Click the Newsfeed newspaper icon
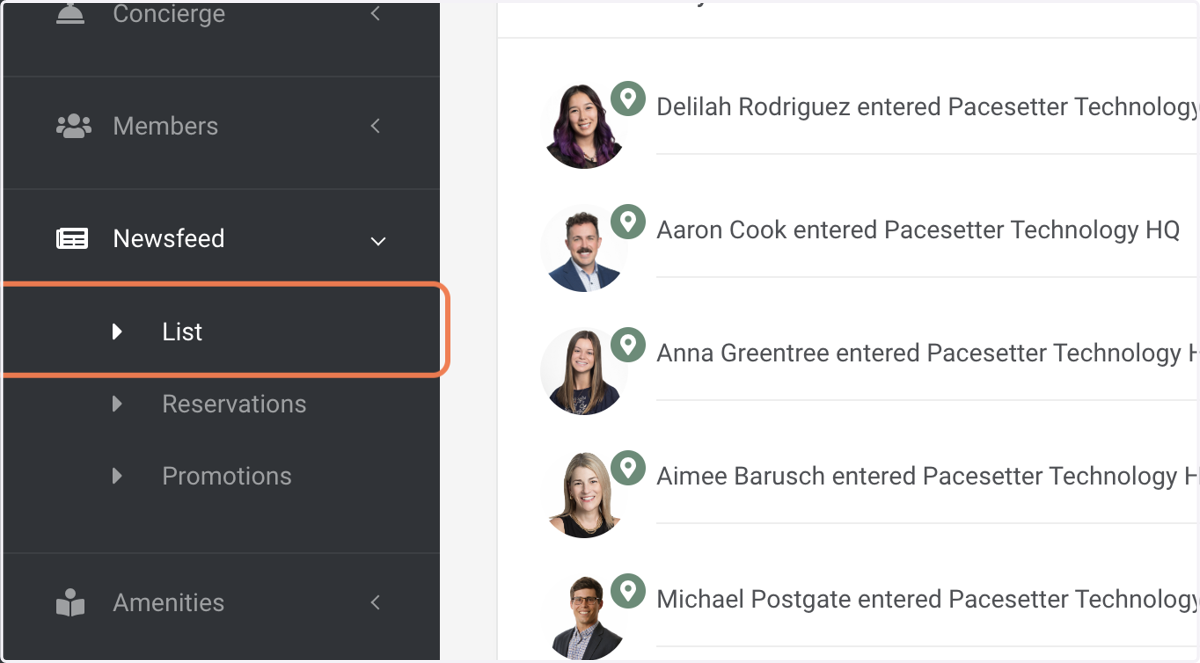1200x663 pixels. (72, 239)
